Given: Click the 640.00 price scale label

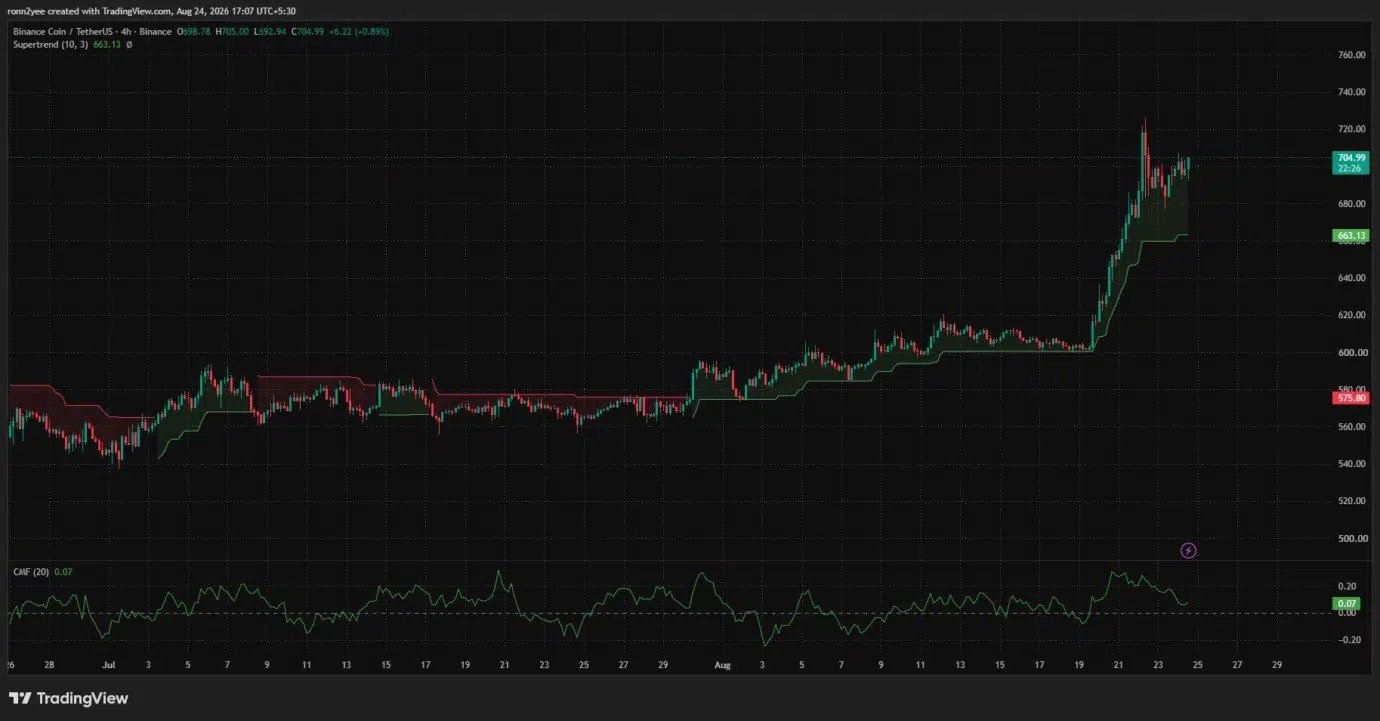Looking at the screenshot, I should coord(1351,278).
